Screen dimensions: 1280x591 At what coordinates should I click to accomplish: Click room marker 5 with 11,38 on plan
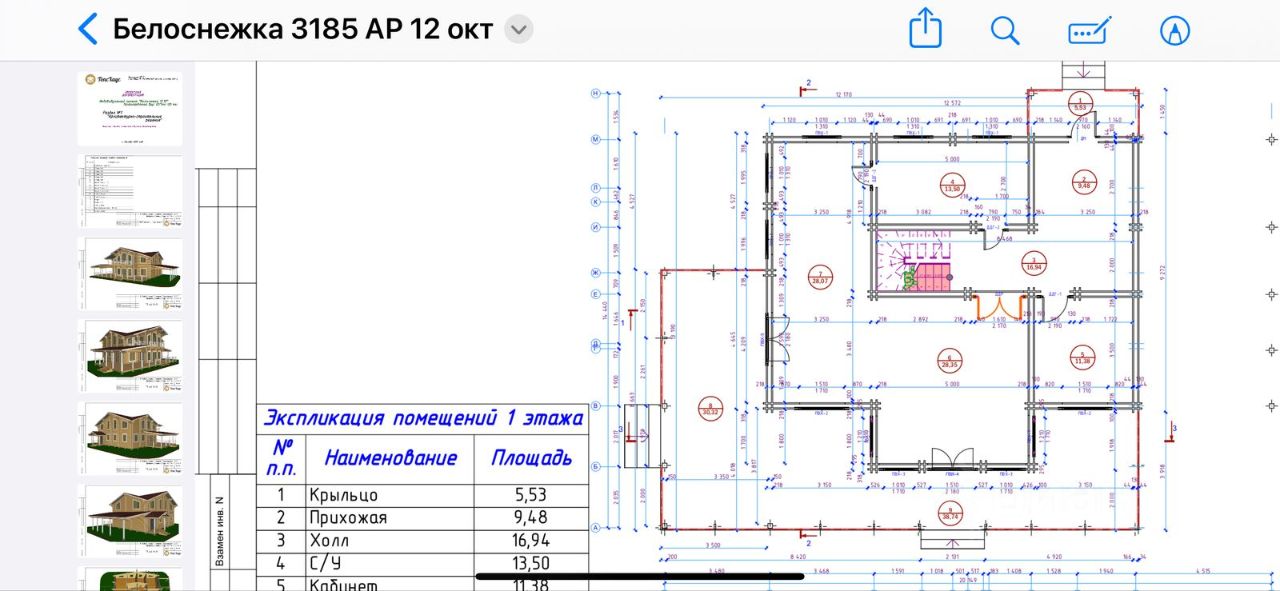(x=1082, y=359)
